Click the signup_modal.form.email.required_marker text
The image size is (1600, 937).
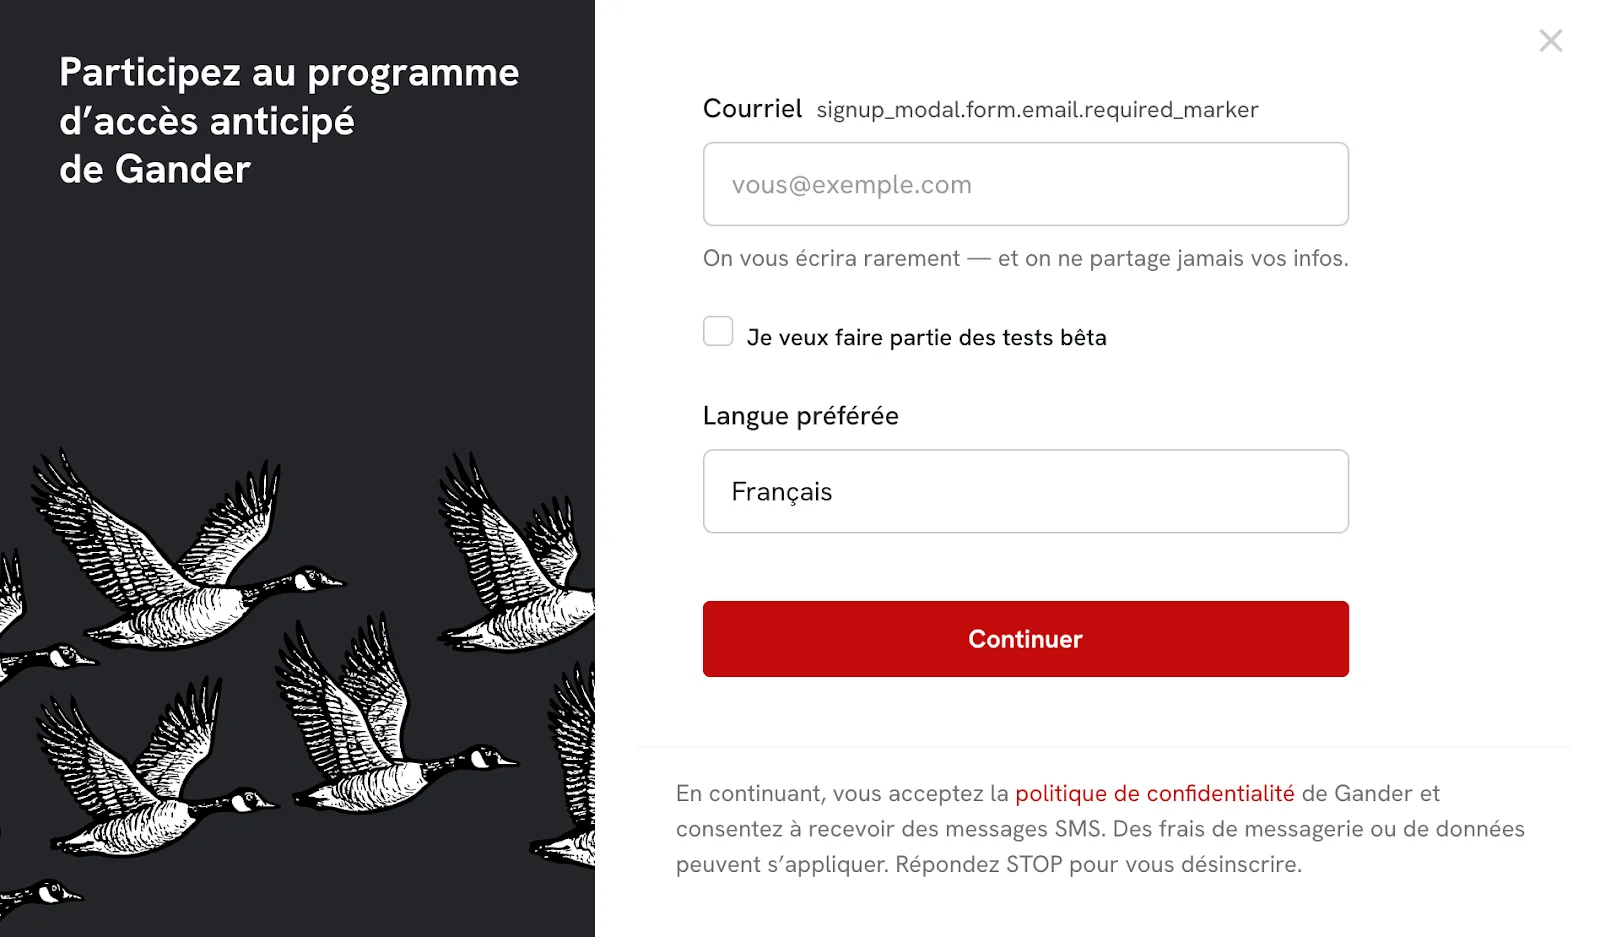[1037, 110]
